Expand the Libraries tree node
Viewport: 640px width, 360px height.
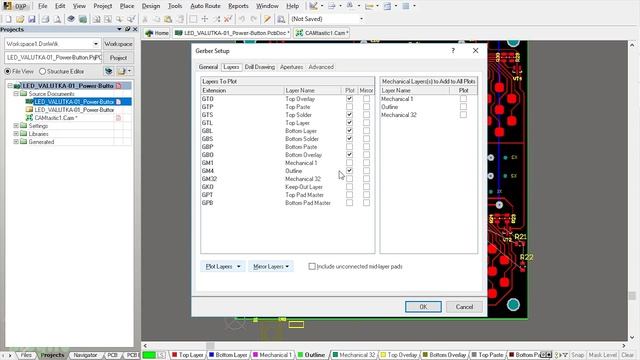[x=16, y=133]
